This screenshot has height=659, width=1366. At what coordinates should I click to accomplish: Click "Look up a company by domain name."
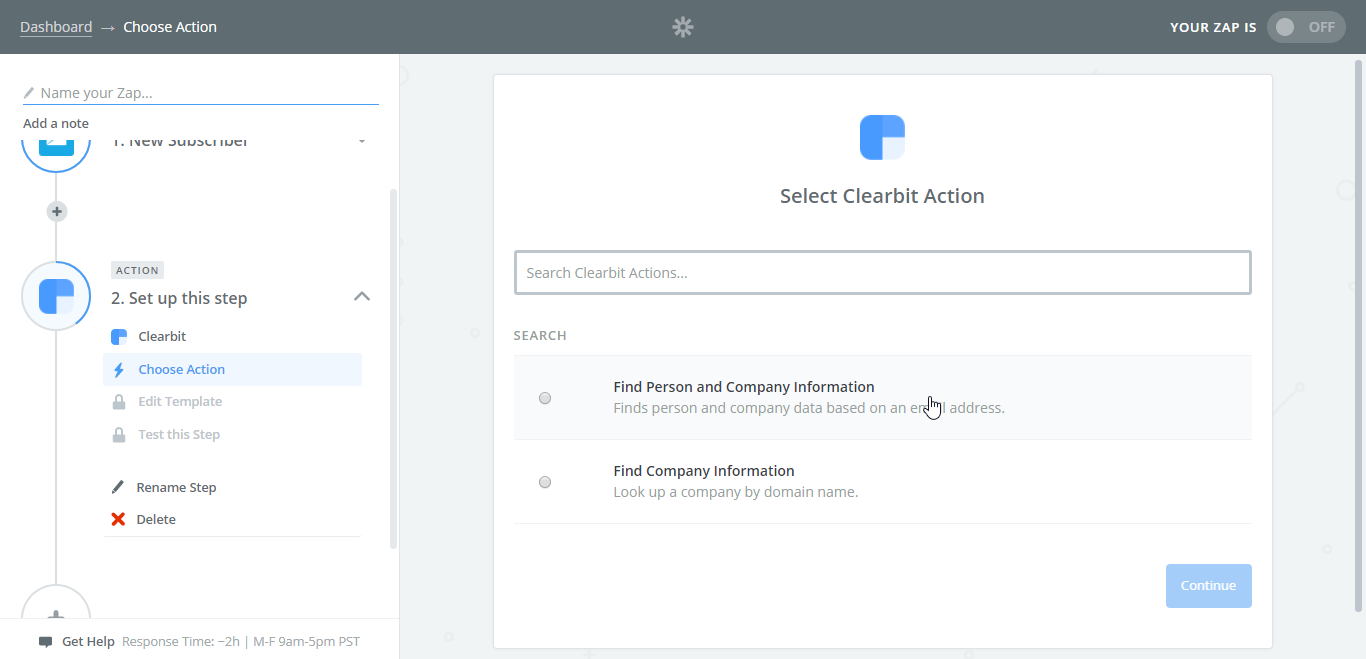735,492
